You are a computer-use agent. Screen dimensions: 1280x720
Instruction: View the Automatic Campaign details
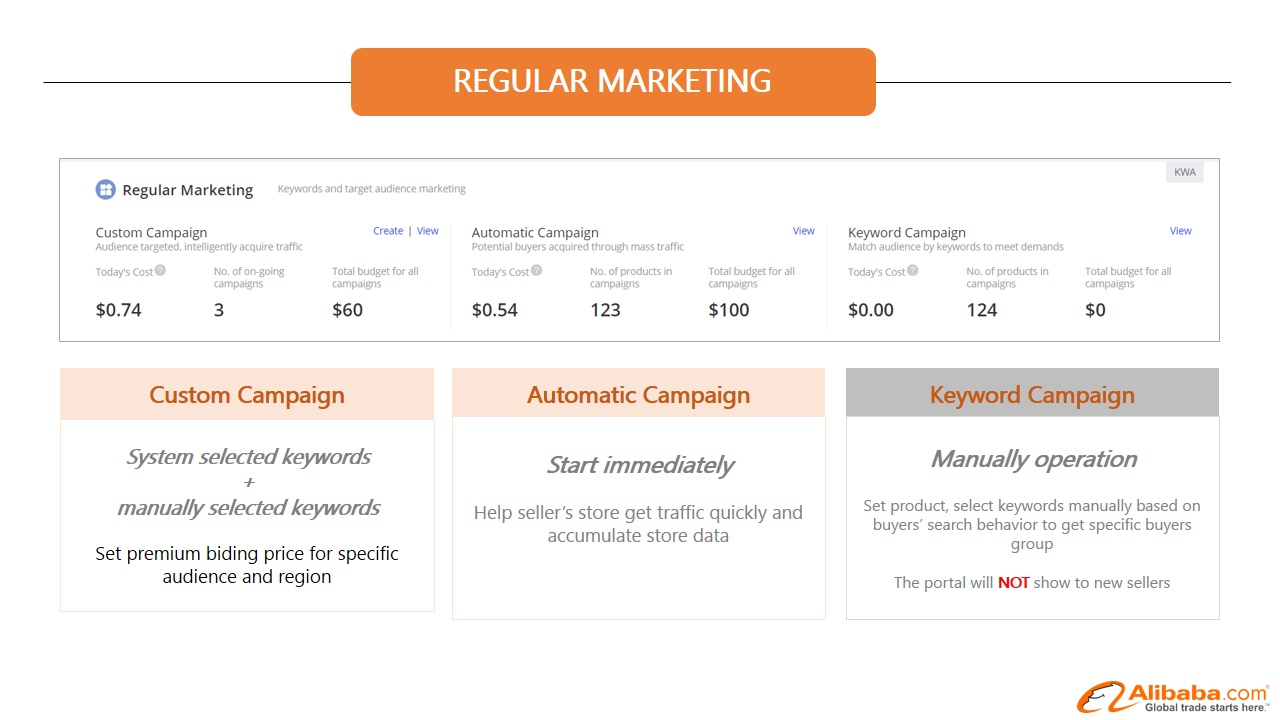point(804,231)
